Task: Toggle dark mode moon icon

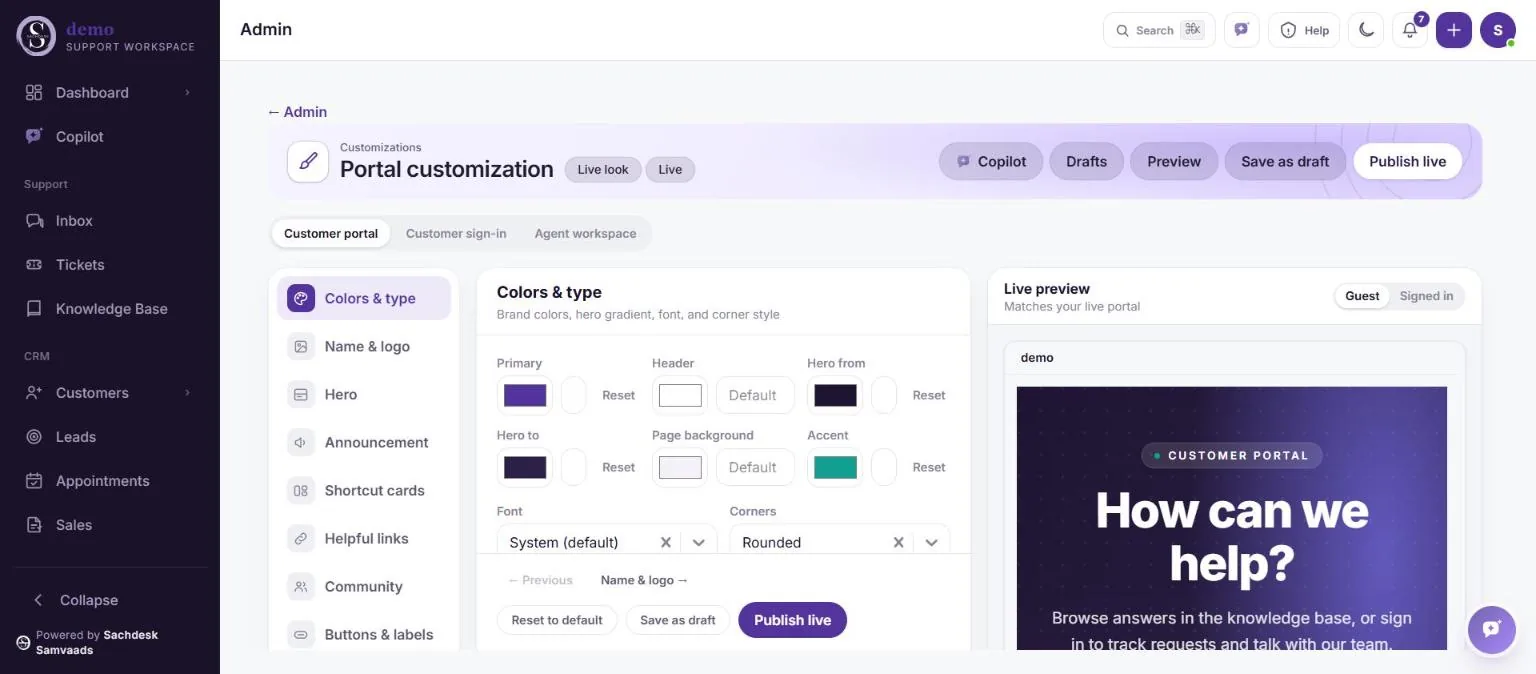Action: click(x=1366, y=30)
